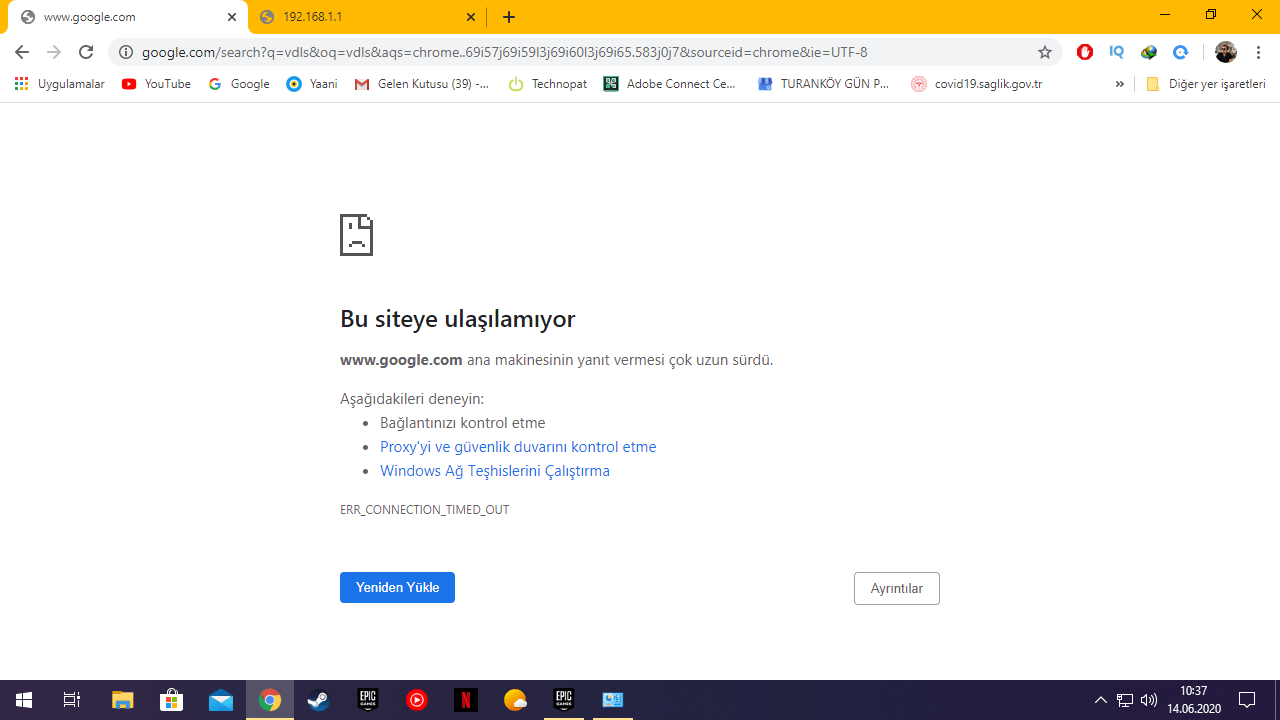Open covid19.saglik.gov.tr bookmark
The image size is (1280, 720).
977,84
